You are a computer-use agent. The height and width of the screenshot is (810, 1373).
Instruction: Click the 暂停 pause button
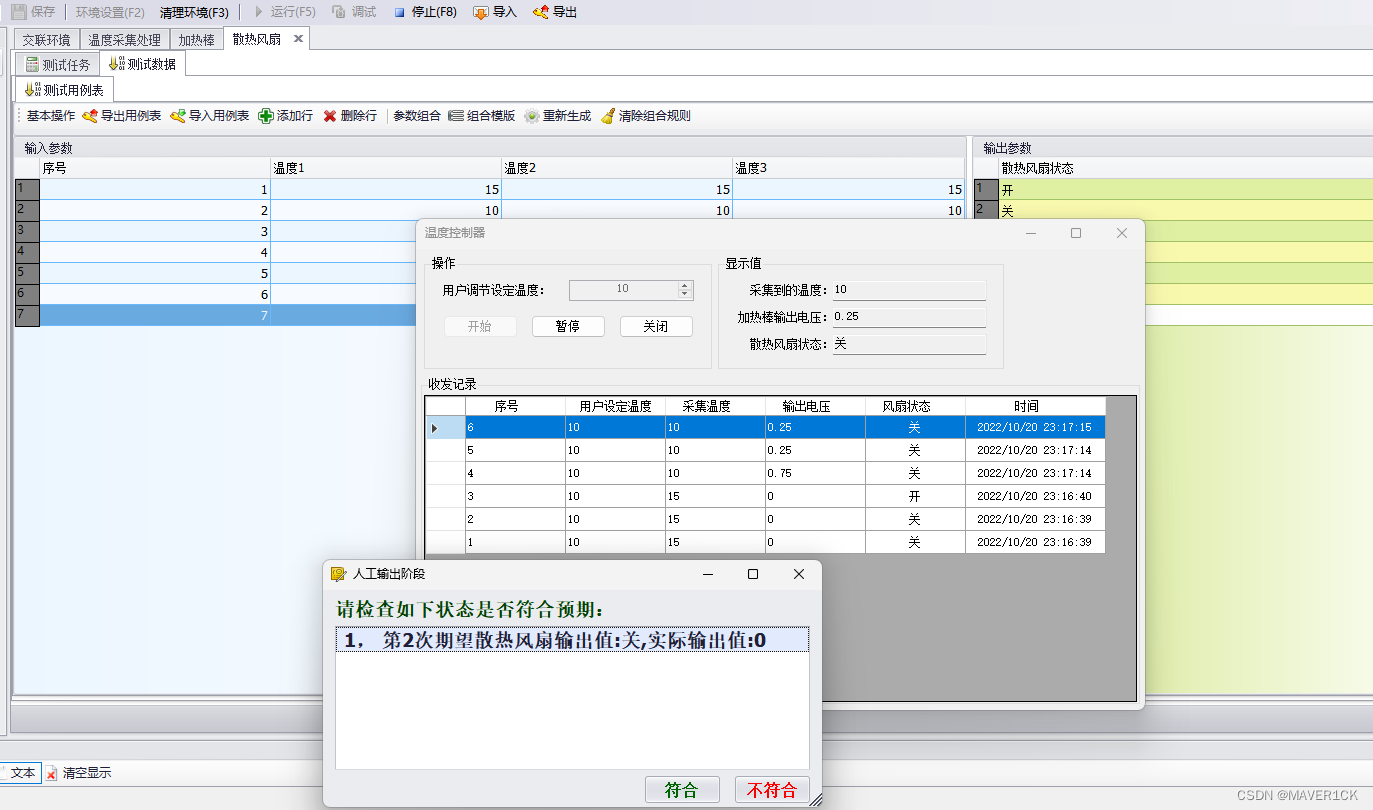pos(568,327)
